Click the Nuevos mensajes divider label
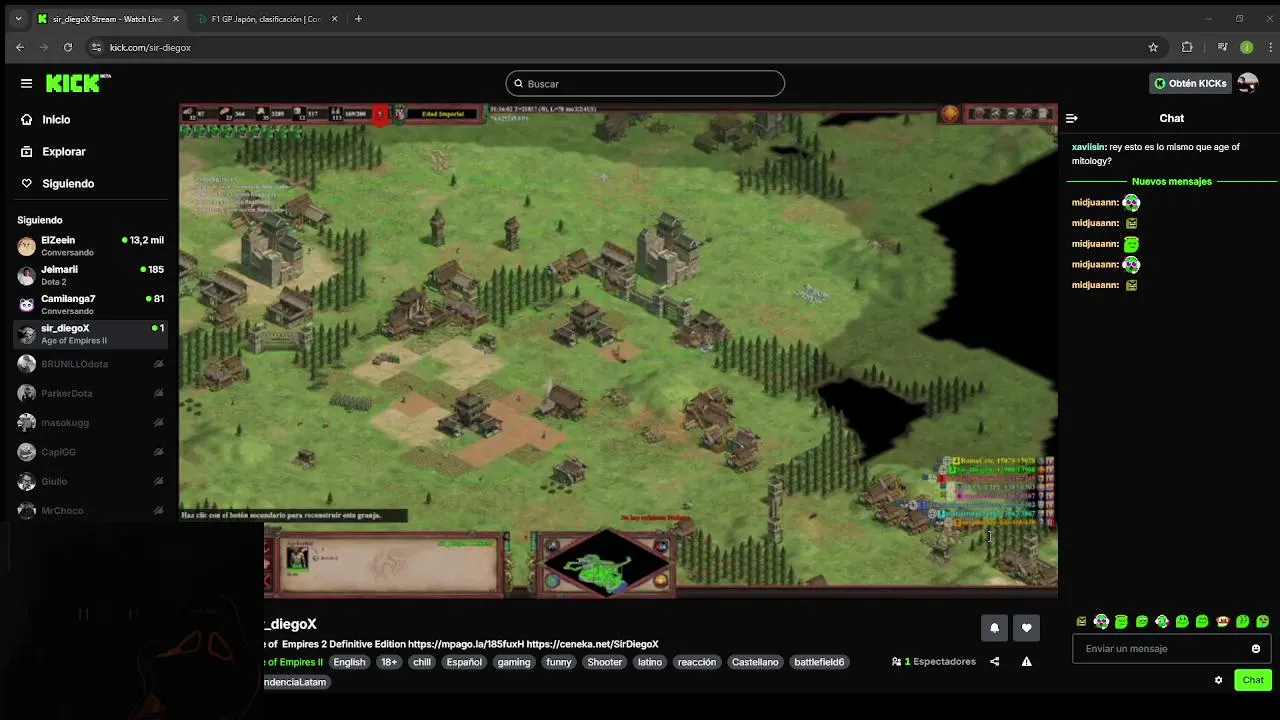Viewport: 1280px width, 720px height. [1172, 181]
